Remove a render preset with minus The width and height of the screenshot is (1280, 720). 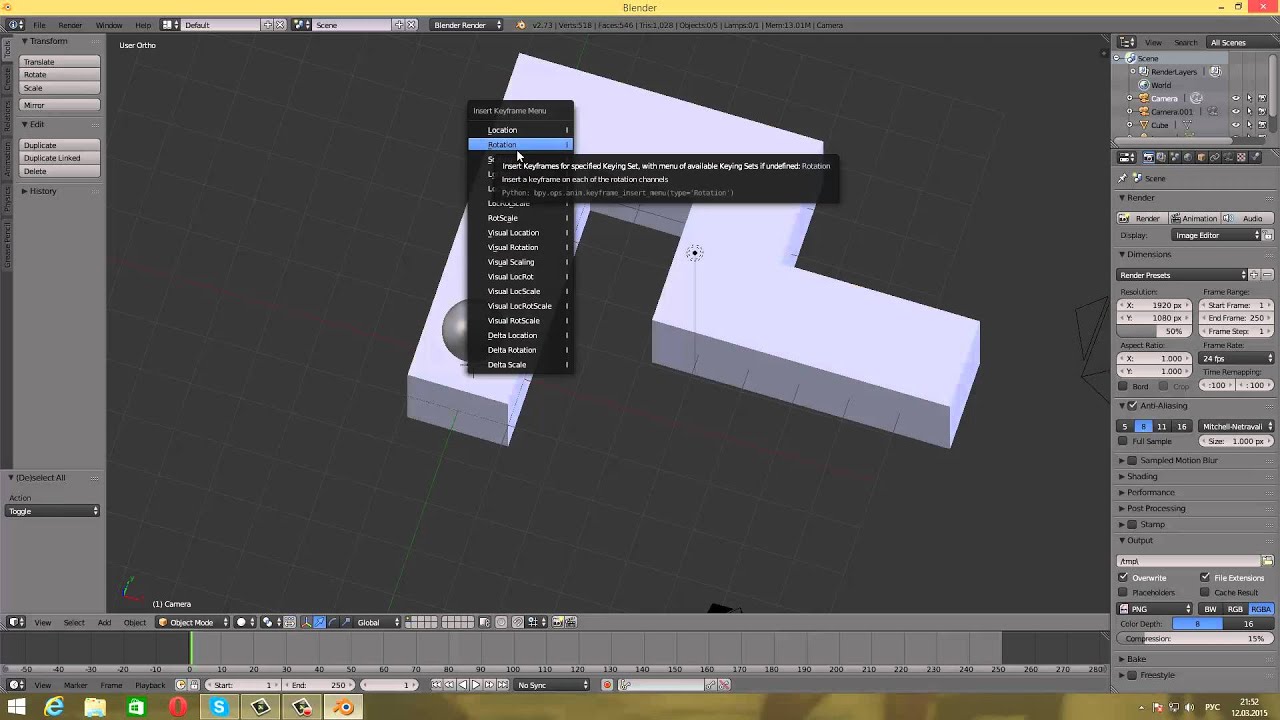point(1268,275)
